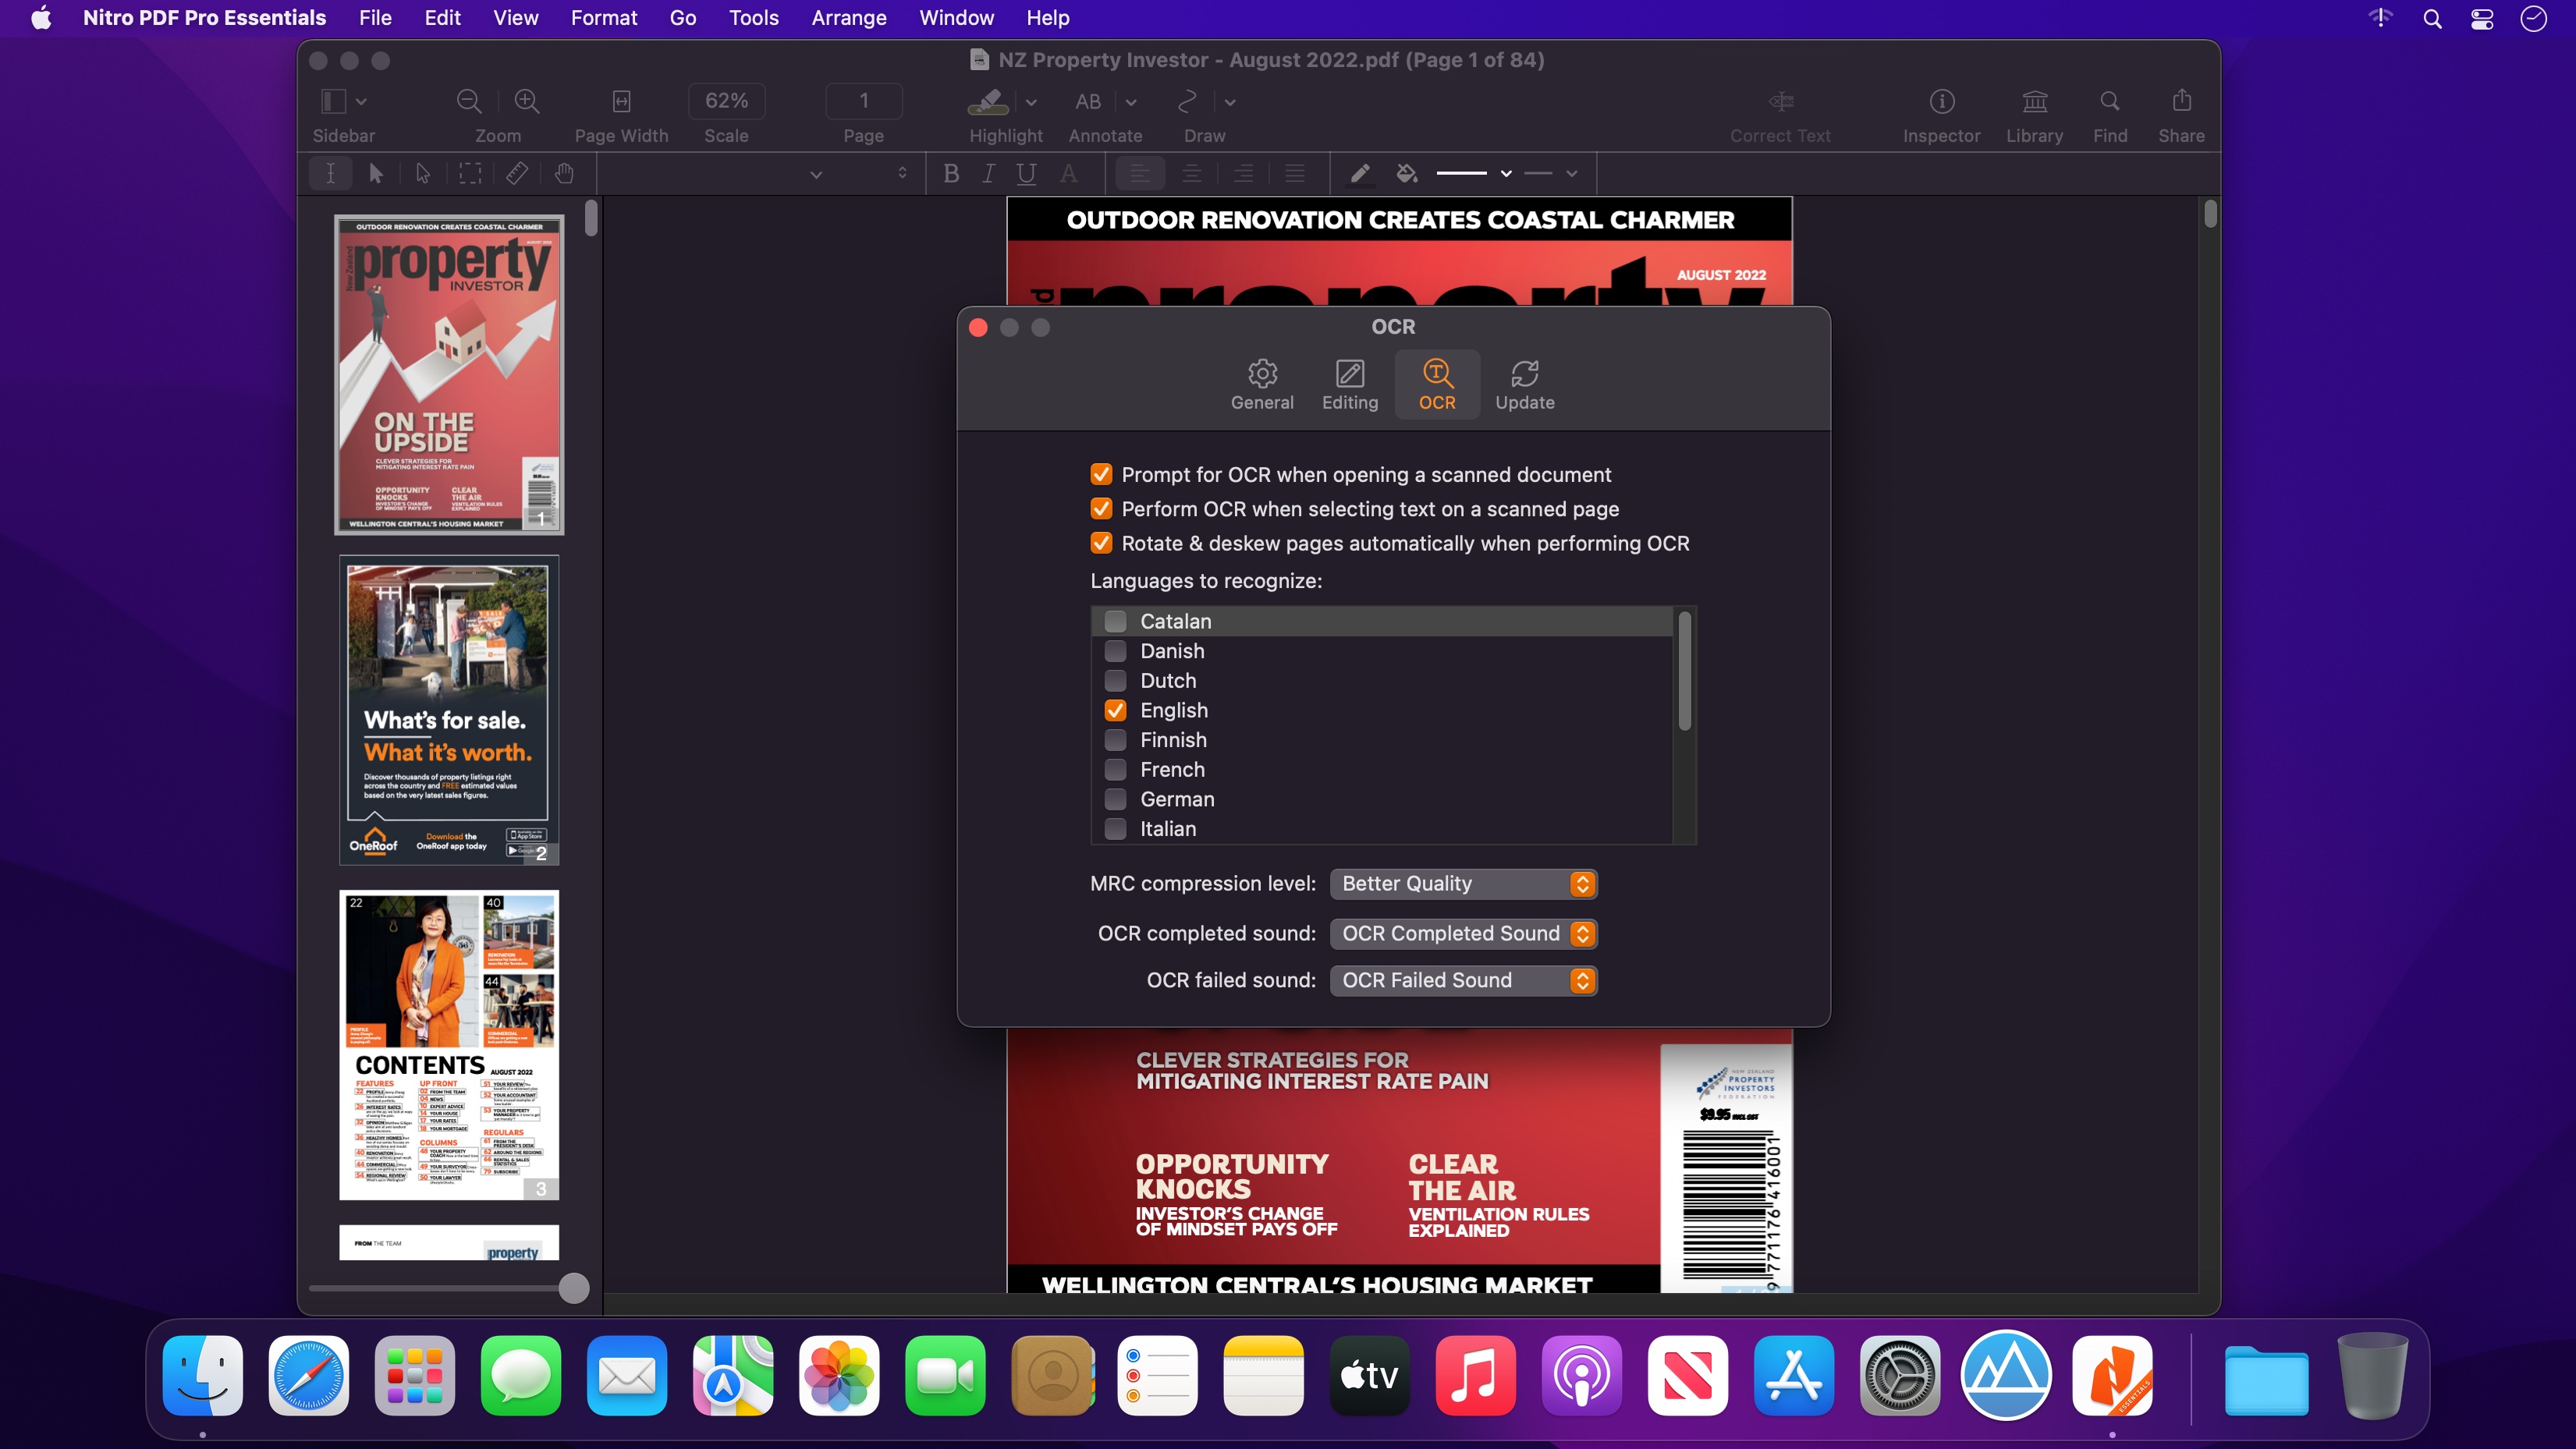Click the thumbnail size slider knob
This screenshot has height=1449, width=2576.
[x=573, y=1288]
